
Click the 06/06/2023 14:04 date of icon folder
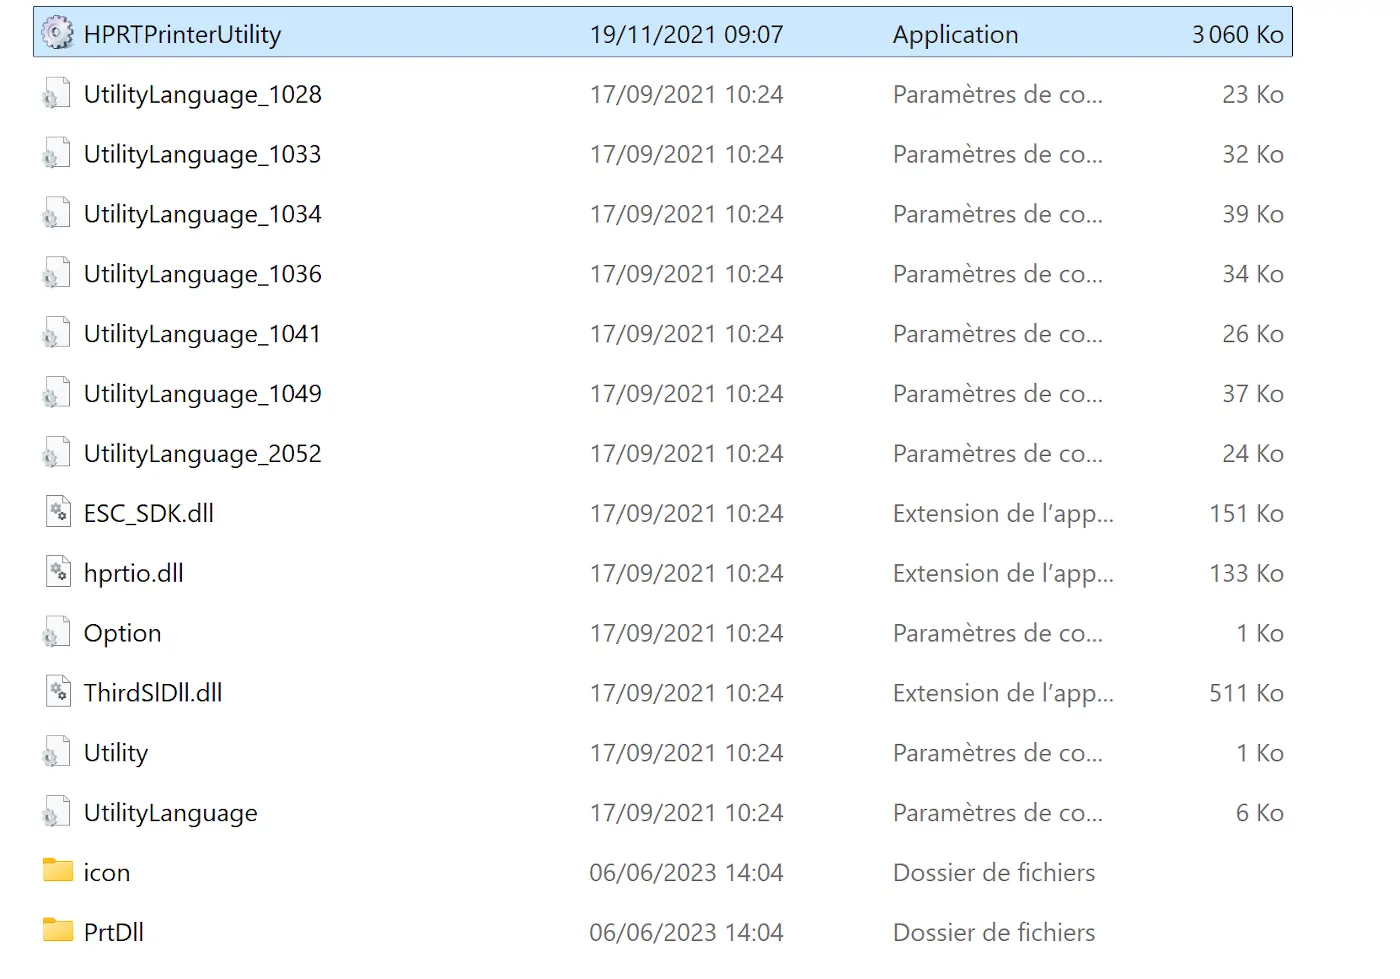[686, 873]
